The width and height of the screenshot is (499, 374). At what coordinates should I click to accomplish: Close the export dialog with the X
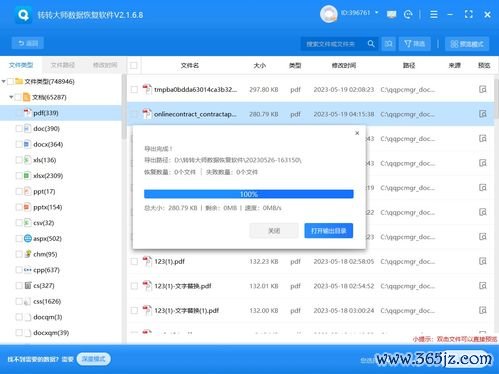(x=357, y=133)
